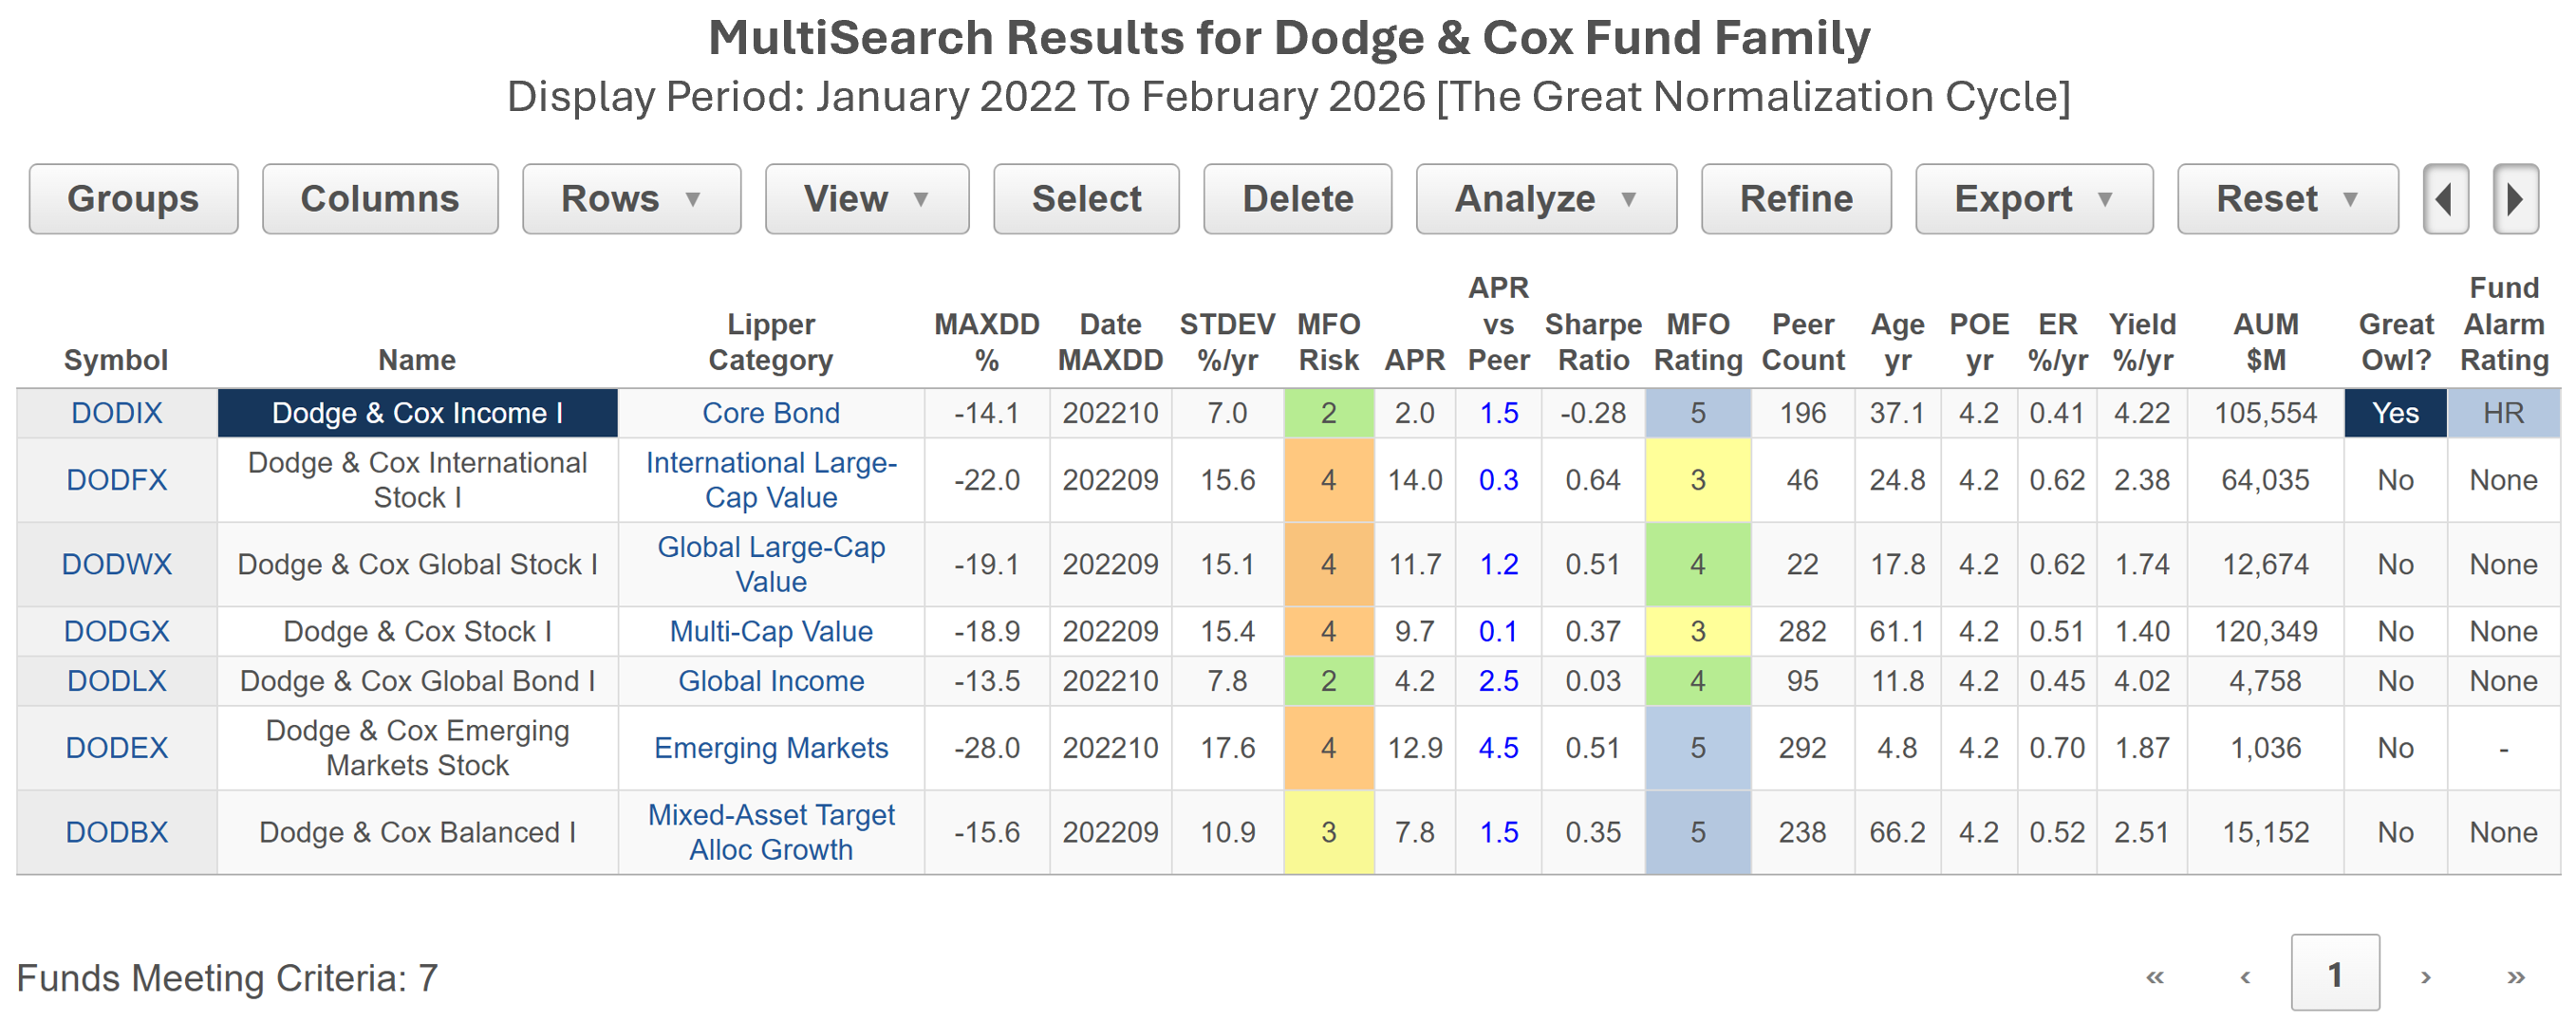The width and height of the screenshot is (2576, 1021).
Task: Open the Emerging Markets category link
Action: tap(770, 748)
